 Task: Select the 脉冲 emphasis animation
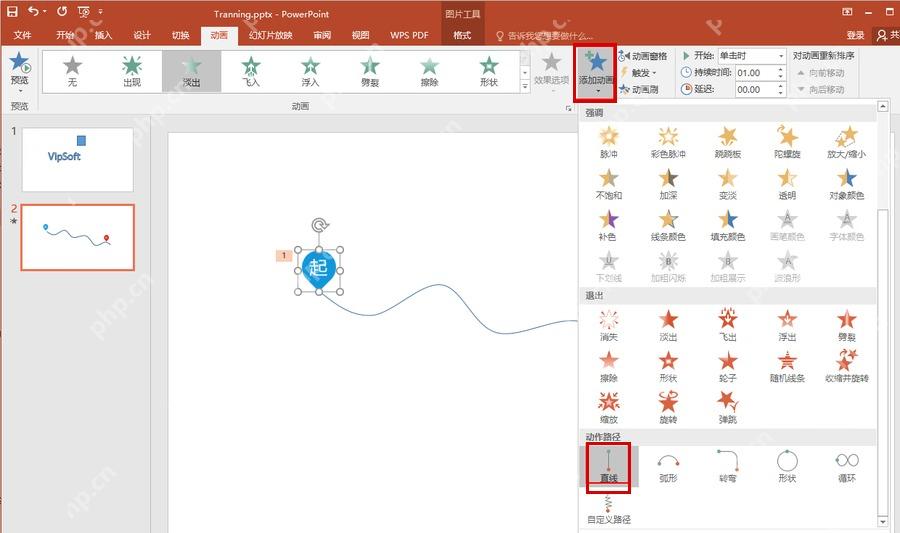(608, 142)
